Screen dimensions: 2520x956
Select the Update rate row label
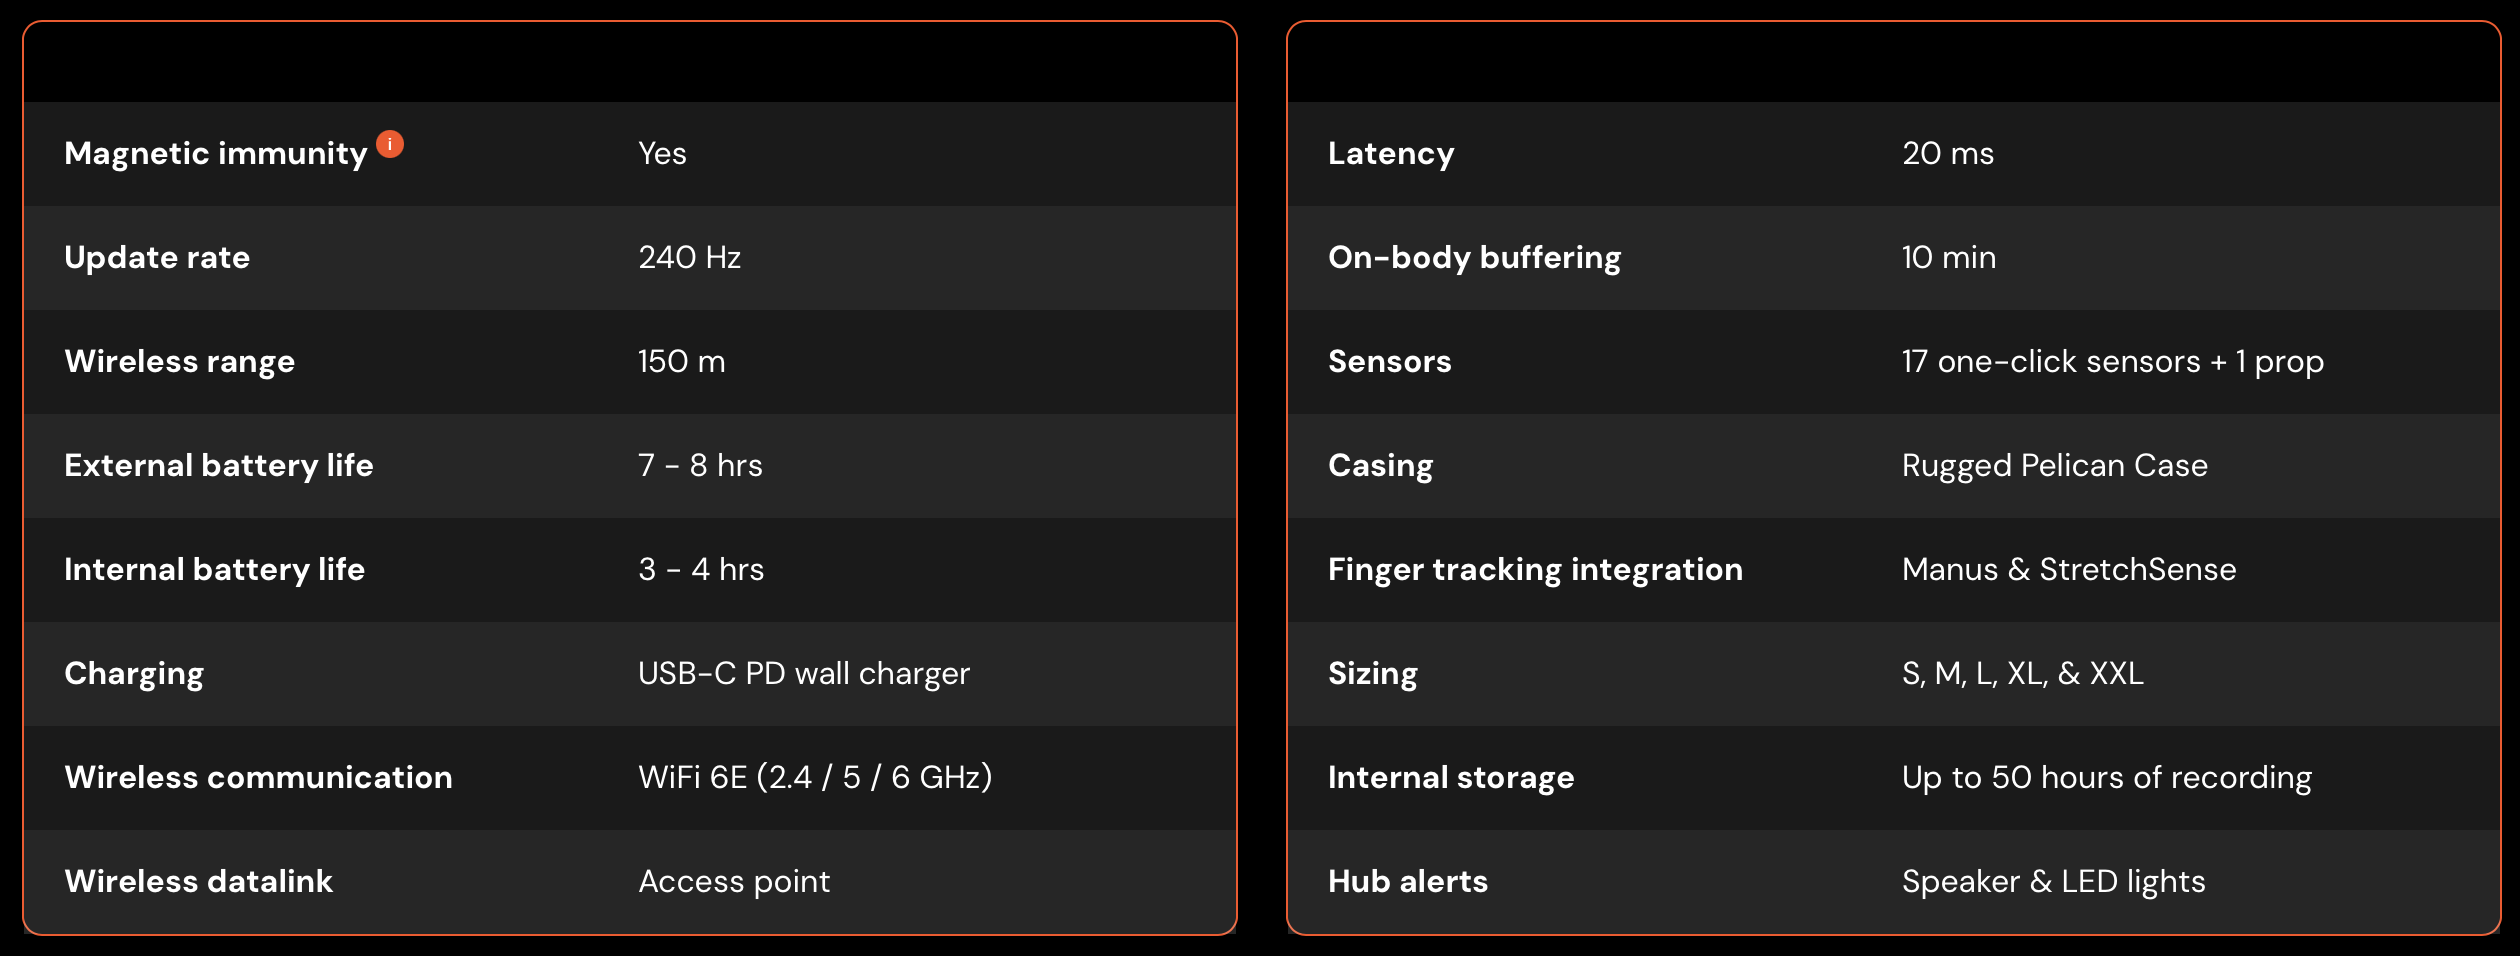click(x=157, y=258)
